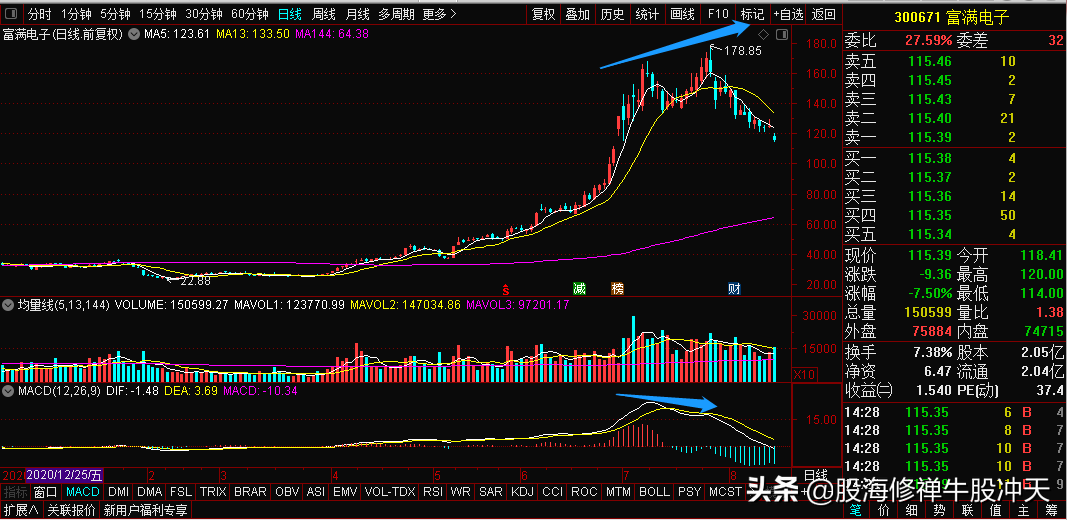The image size is (1067, 520).
Task: Click the 减 marker icon on chart
Action: click(580, 288)
